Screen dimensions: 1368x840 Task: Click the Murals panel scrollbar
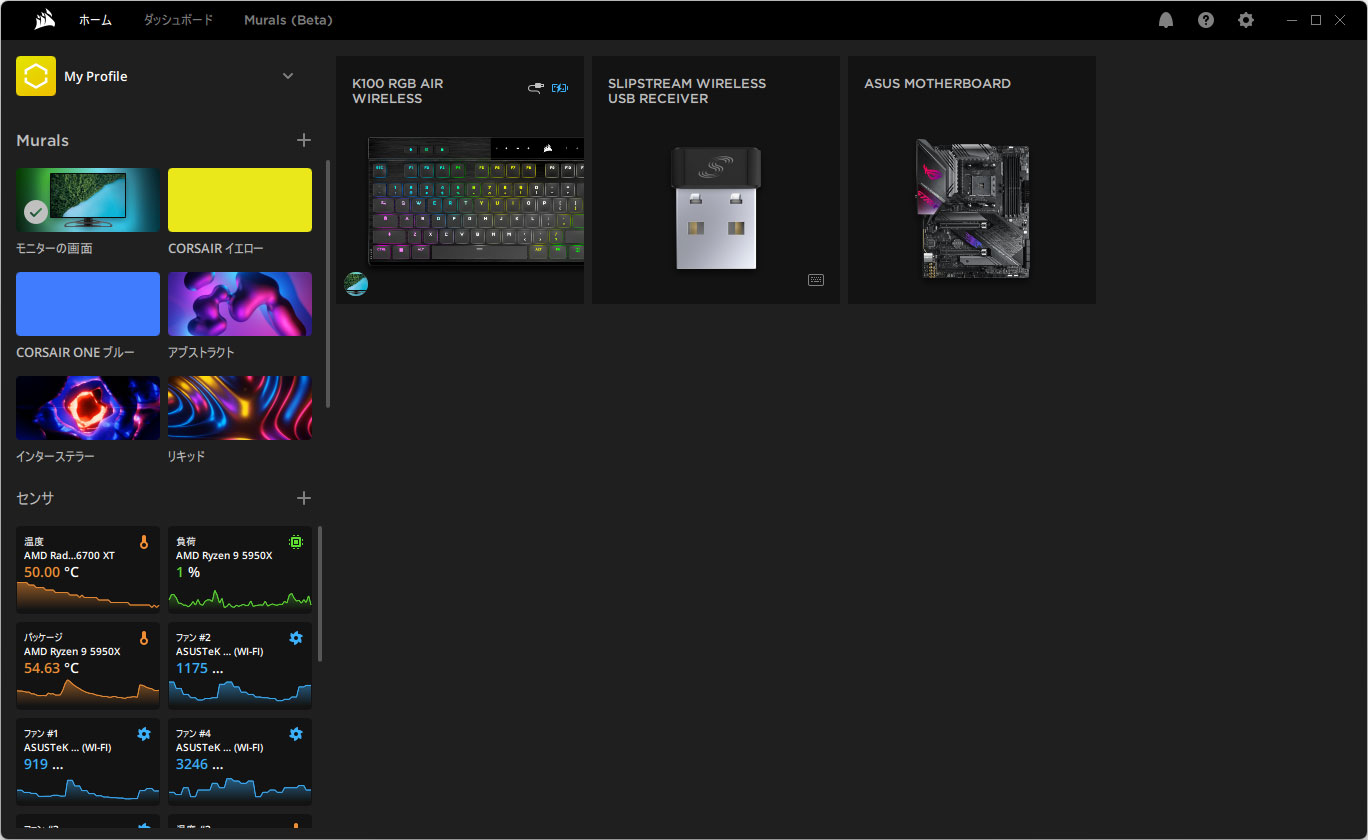[328, 283]
